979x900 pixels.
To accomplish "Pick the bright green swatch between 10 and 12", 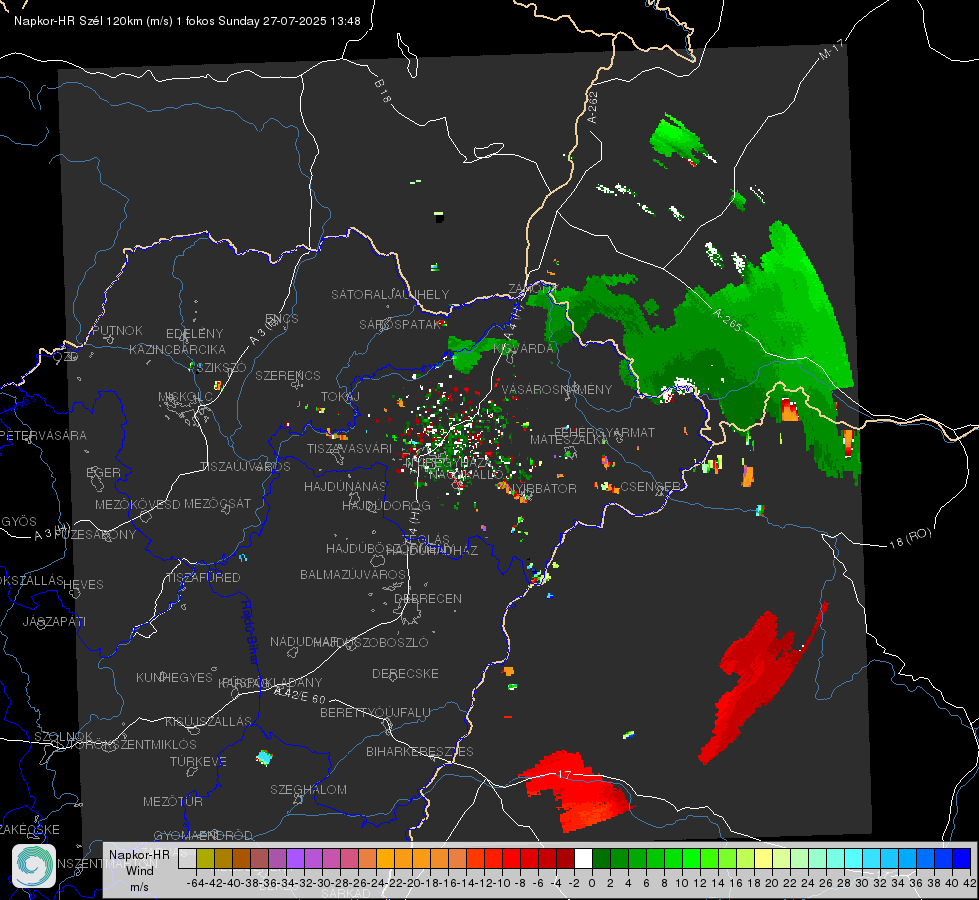I will tap(691, 859).
